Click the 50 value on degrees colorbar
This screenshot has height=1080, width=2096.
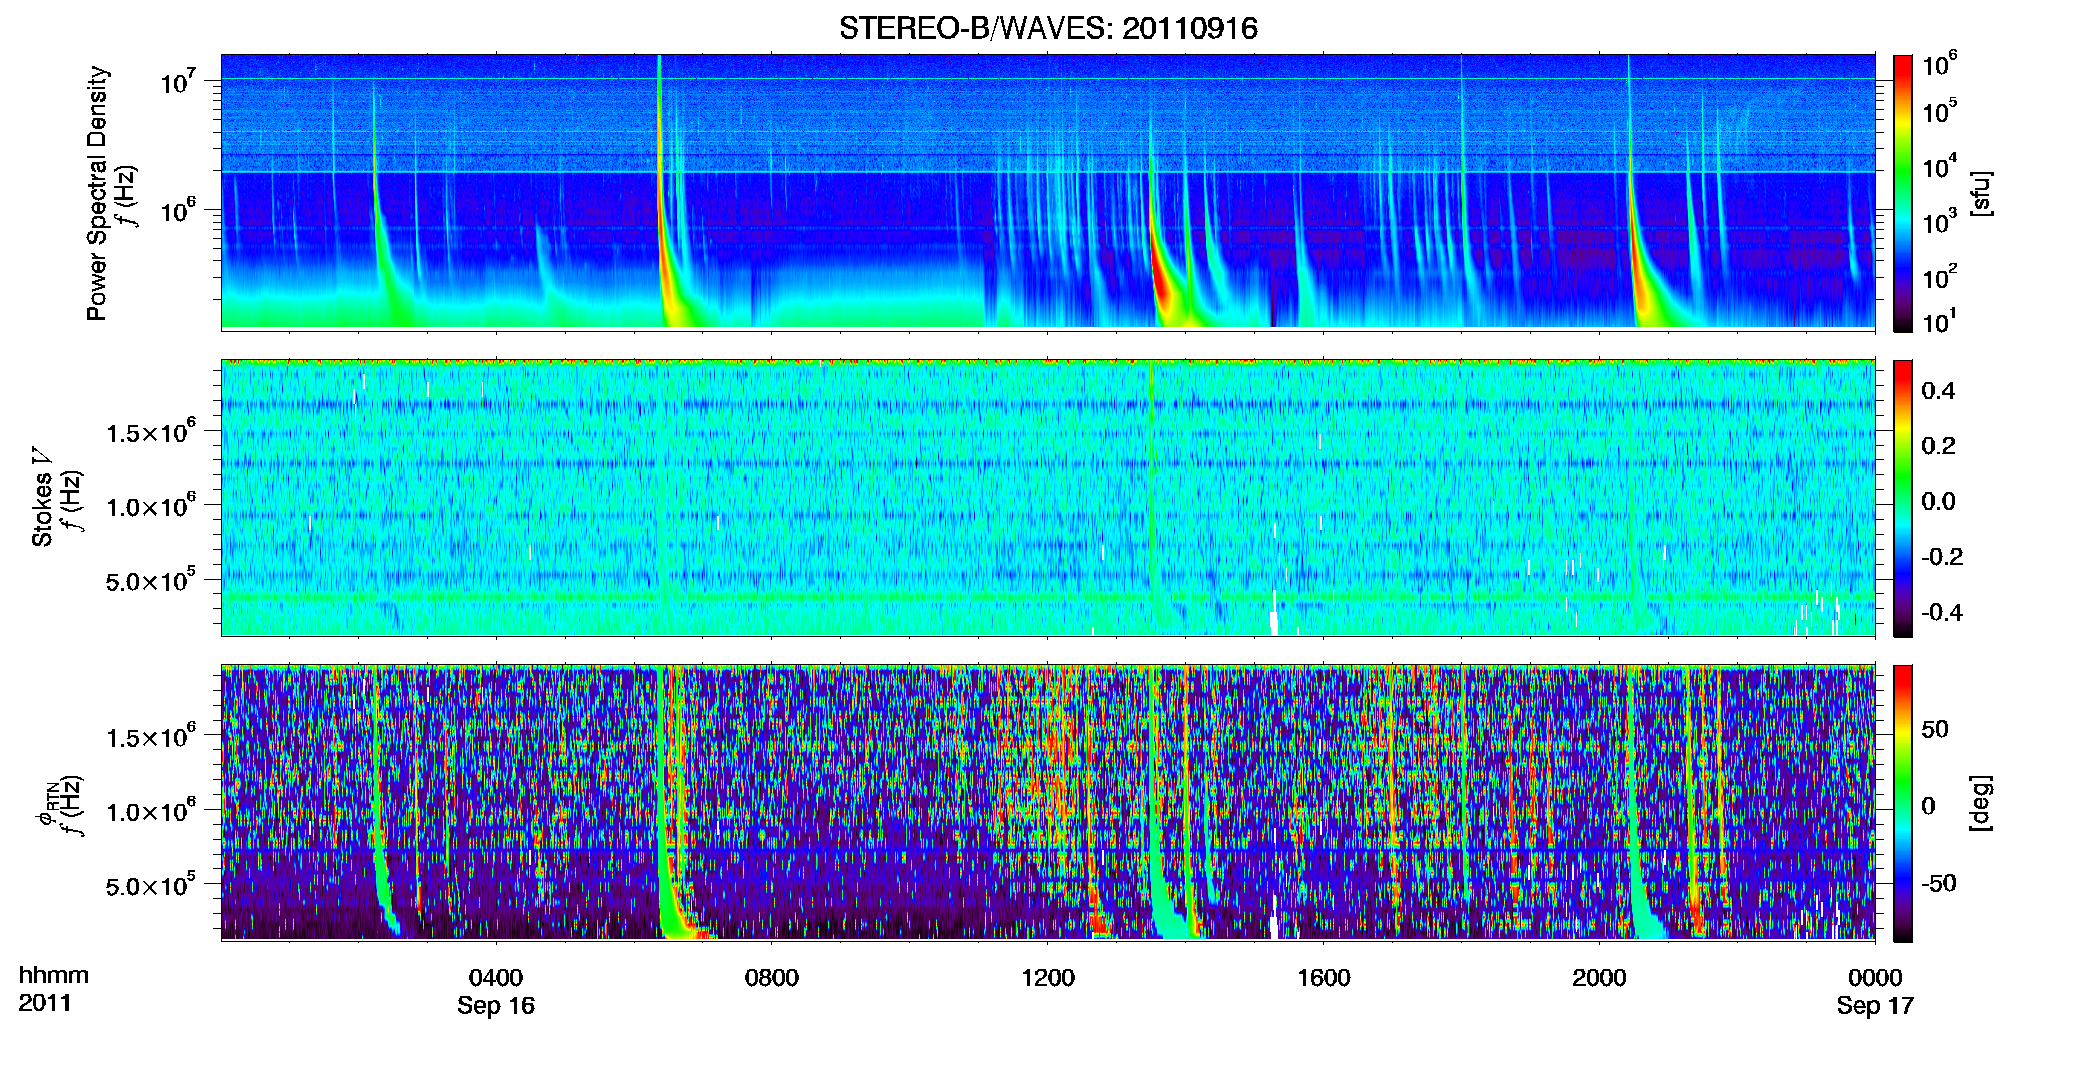[1935, 729]
